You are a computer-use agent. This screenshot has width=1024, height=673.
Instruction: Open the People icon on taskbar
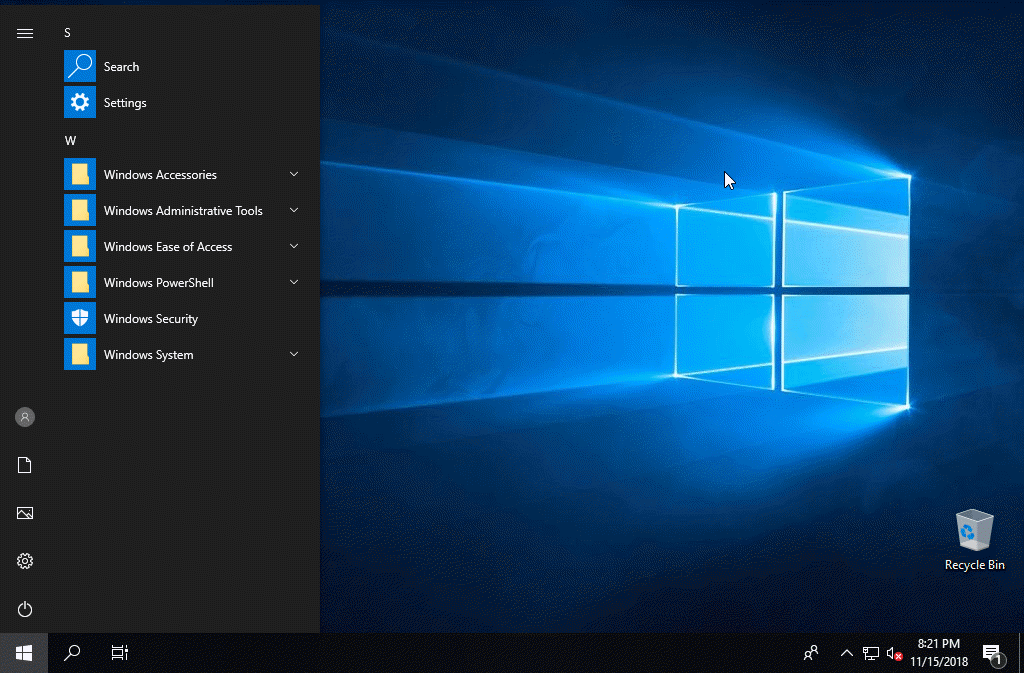coord(810,653)
